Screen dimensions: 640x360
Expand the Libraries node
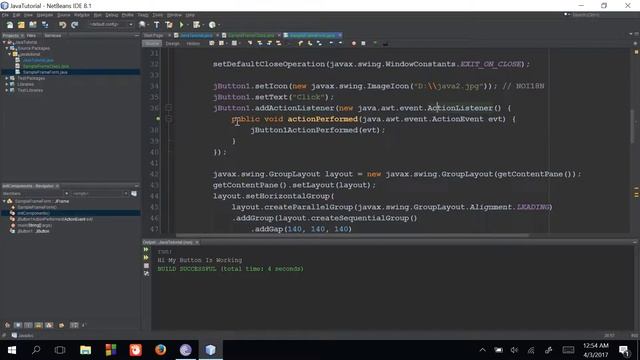(x=7, y=84)
